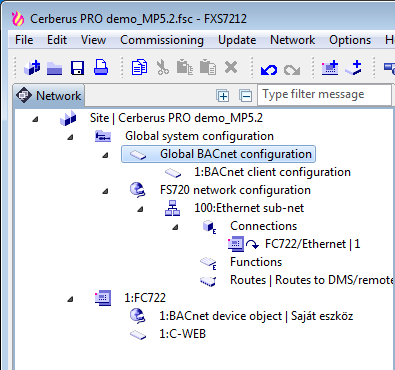The width and height of the screenshot is (395, 370).
Task: Collapse the 100:Ethernet sub-net node arrow
Action: (140, 209)
